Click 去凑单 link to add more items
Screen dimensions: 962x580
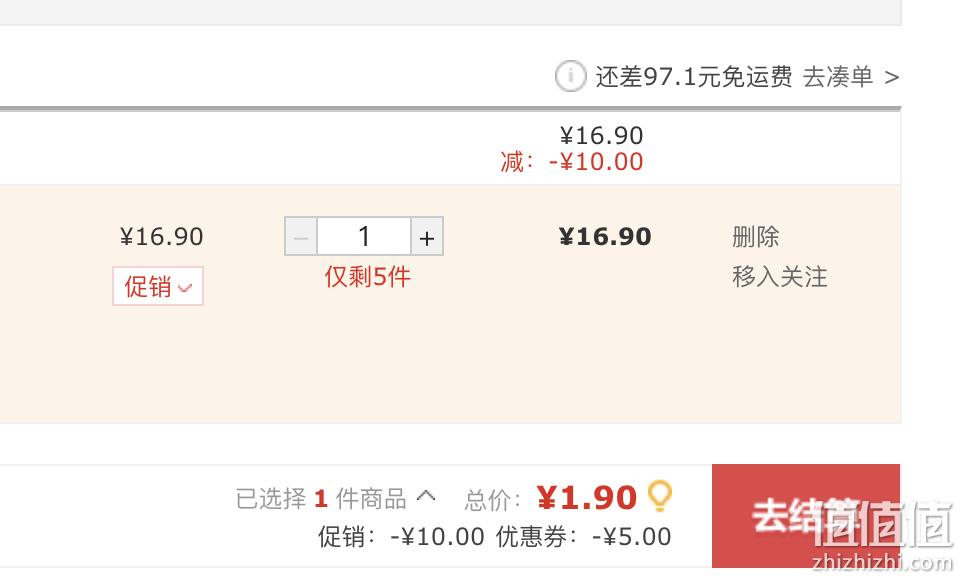pyautogui.click(x=837, y=77)
